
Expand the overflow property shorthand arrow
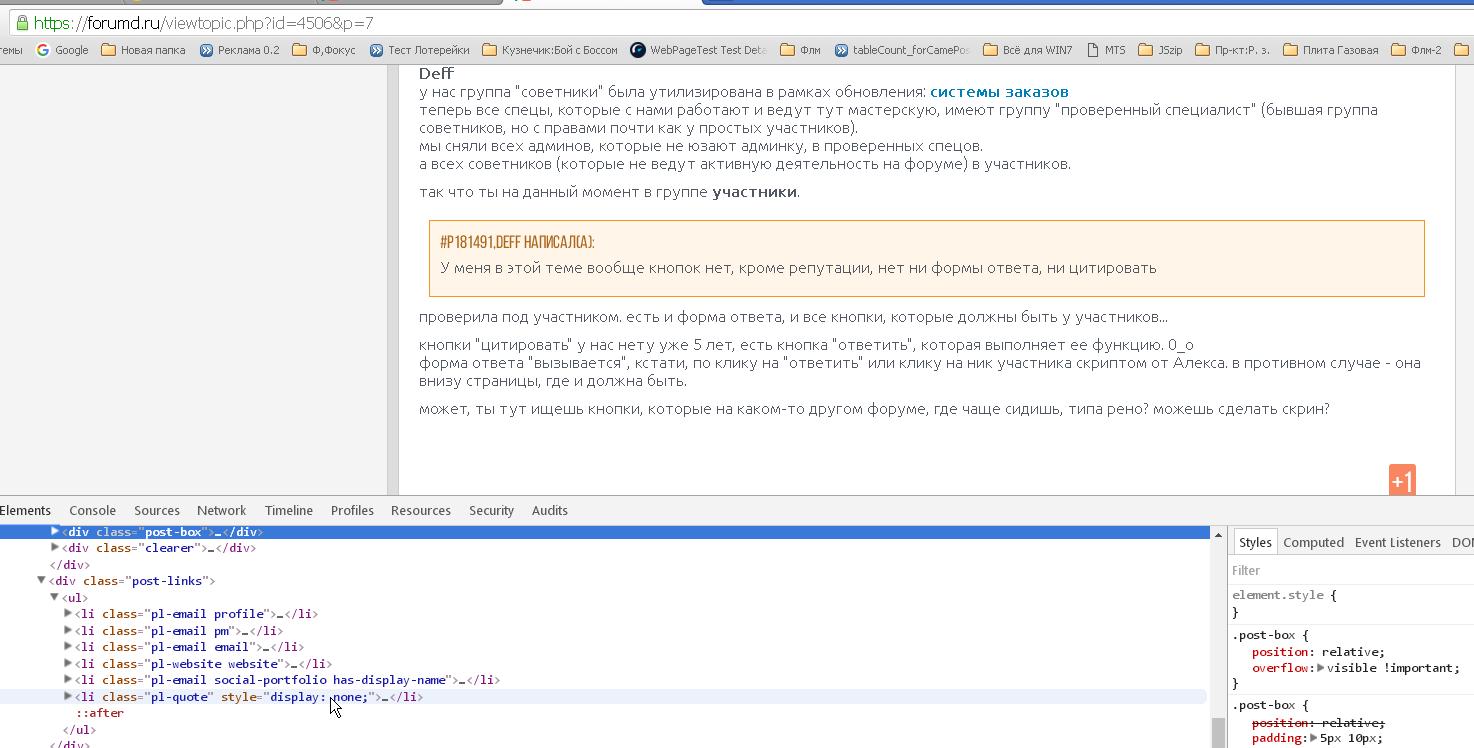[x=1321, y=668]
